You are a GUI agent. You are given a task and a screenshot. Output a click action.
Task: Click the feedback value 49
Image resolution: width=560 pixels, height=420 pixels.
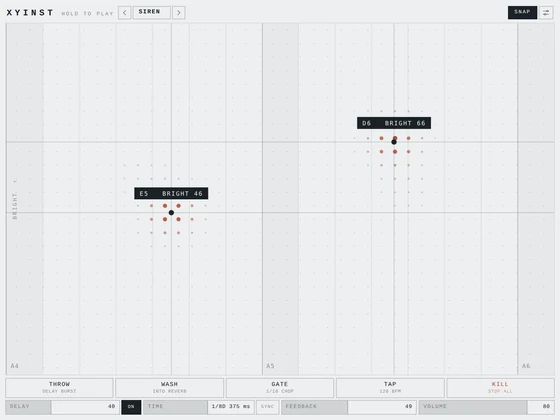click(409, 406)
